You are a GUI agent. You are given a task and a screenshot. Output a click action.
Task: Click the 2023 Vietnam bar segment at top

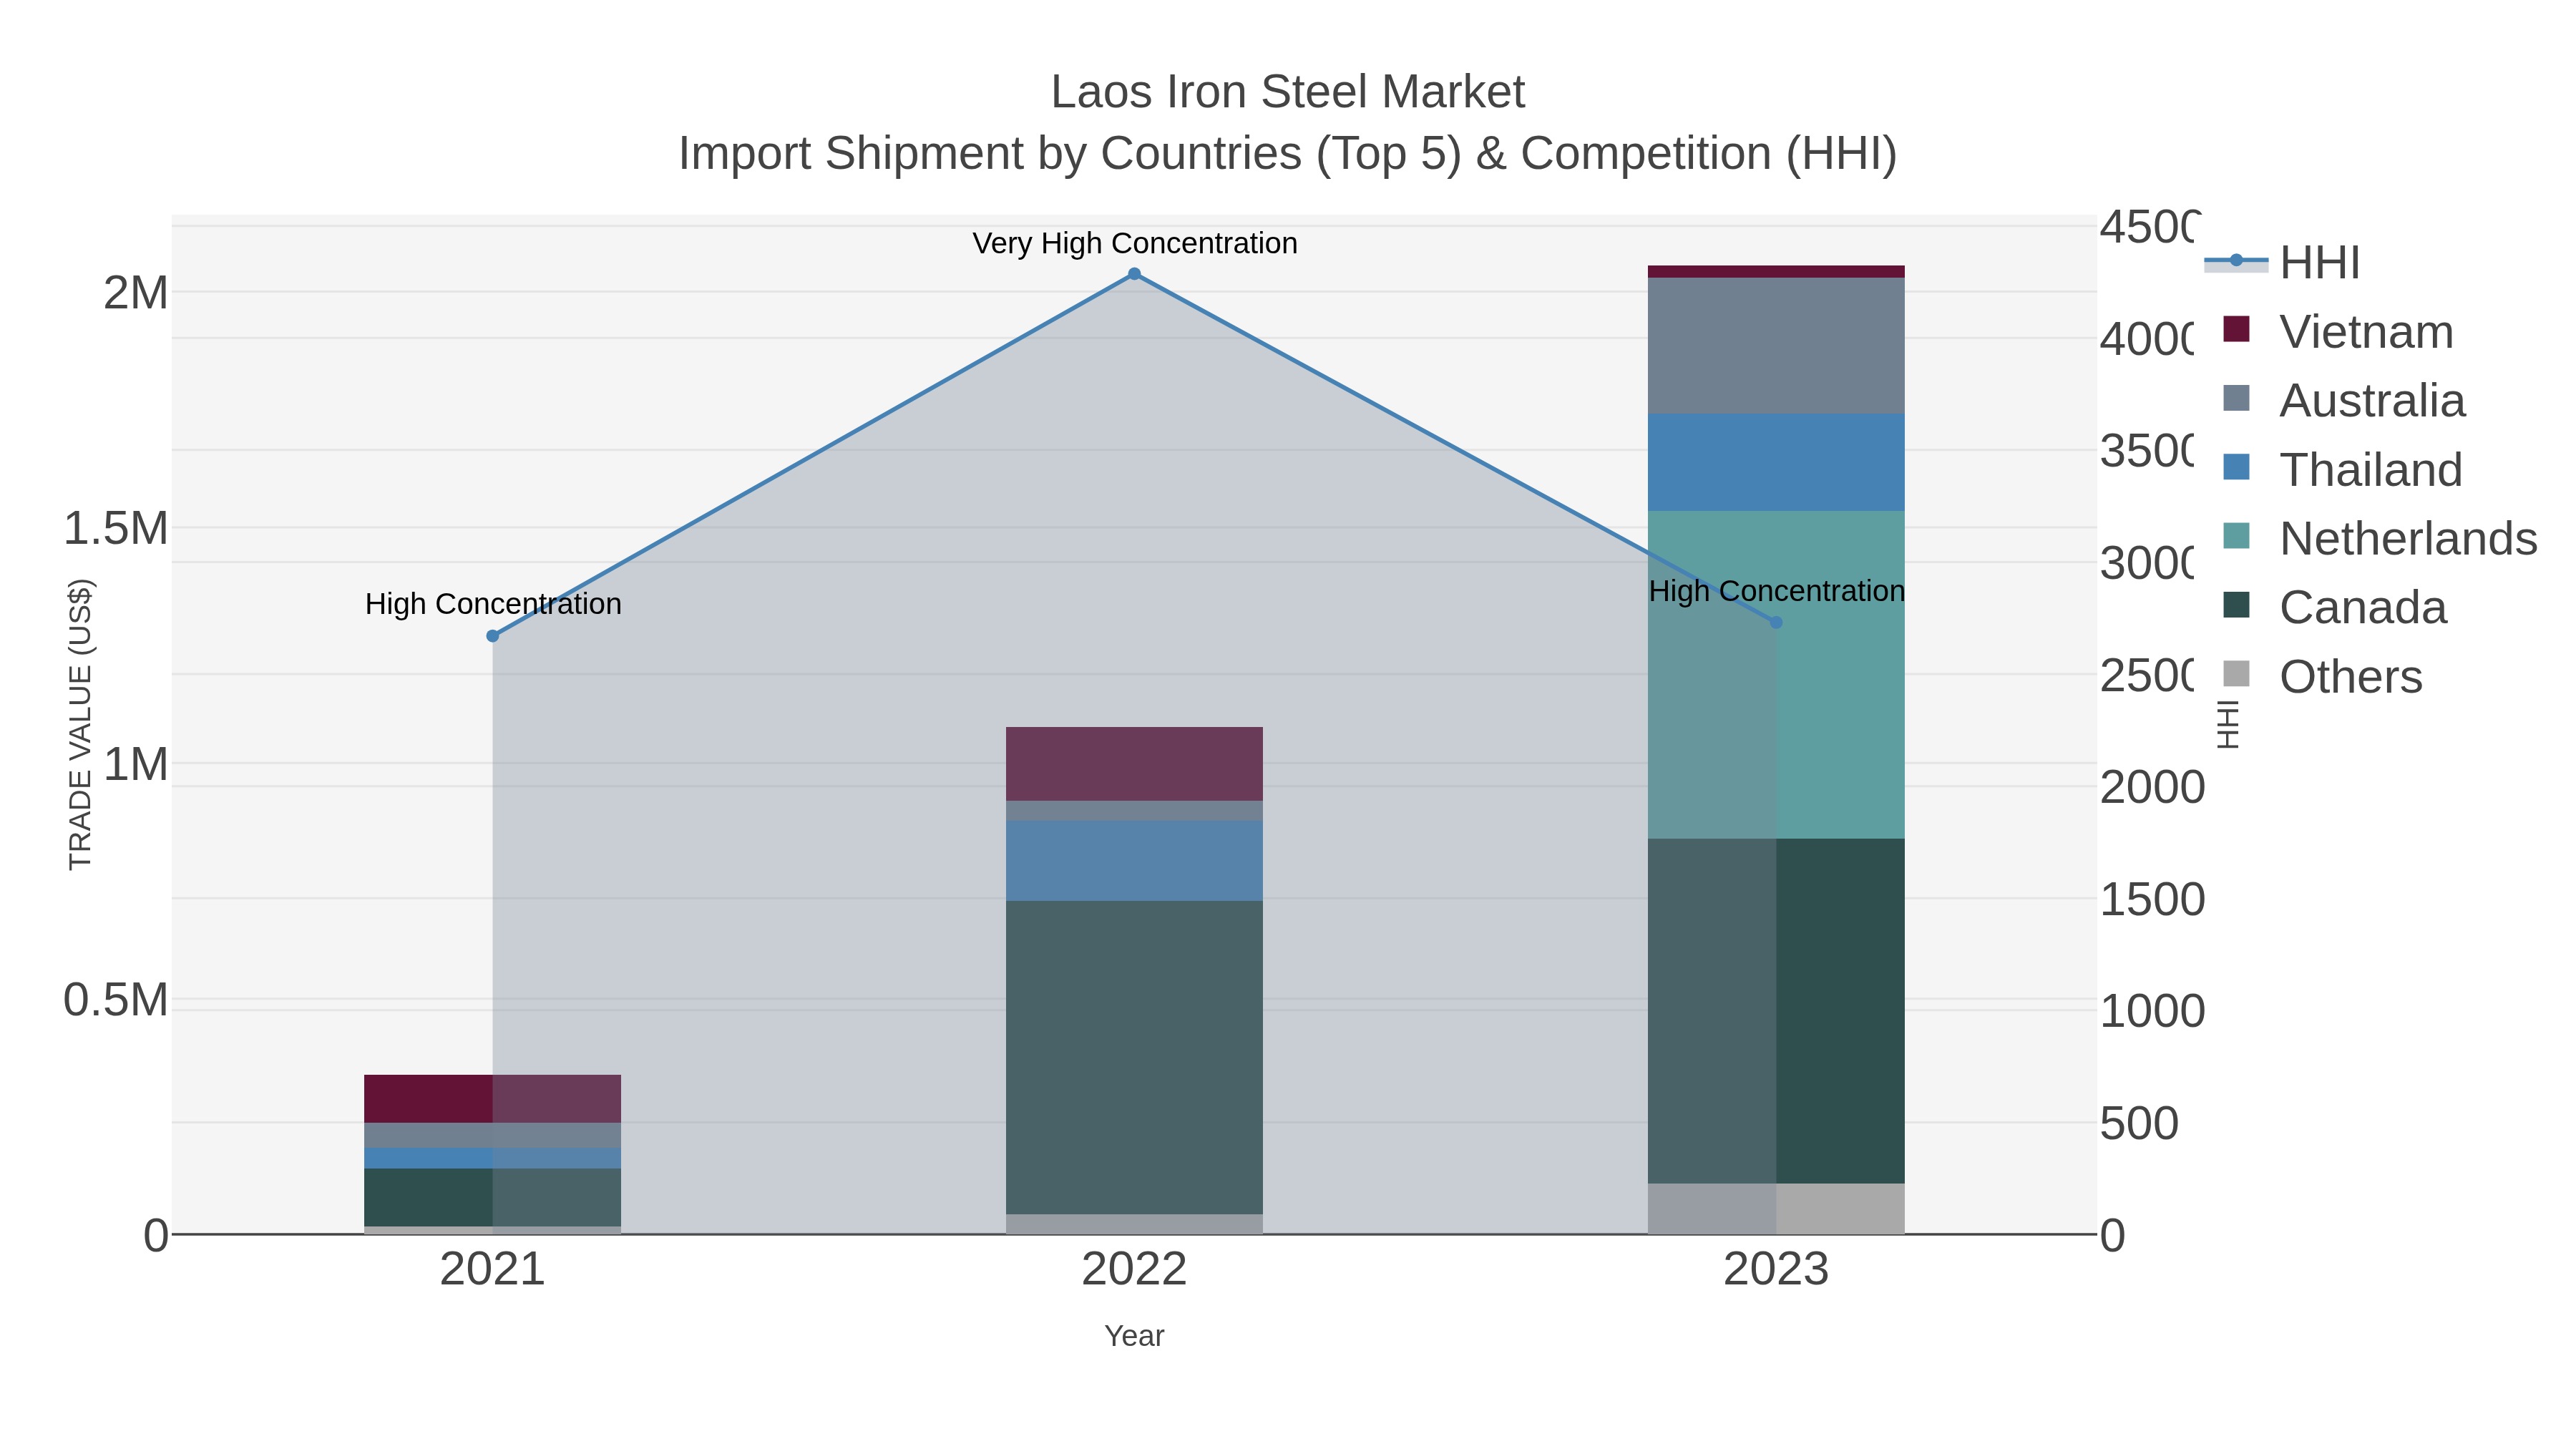pyautogui.click(x=1776, y=272)
